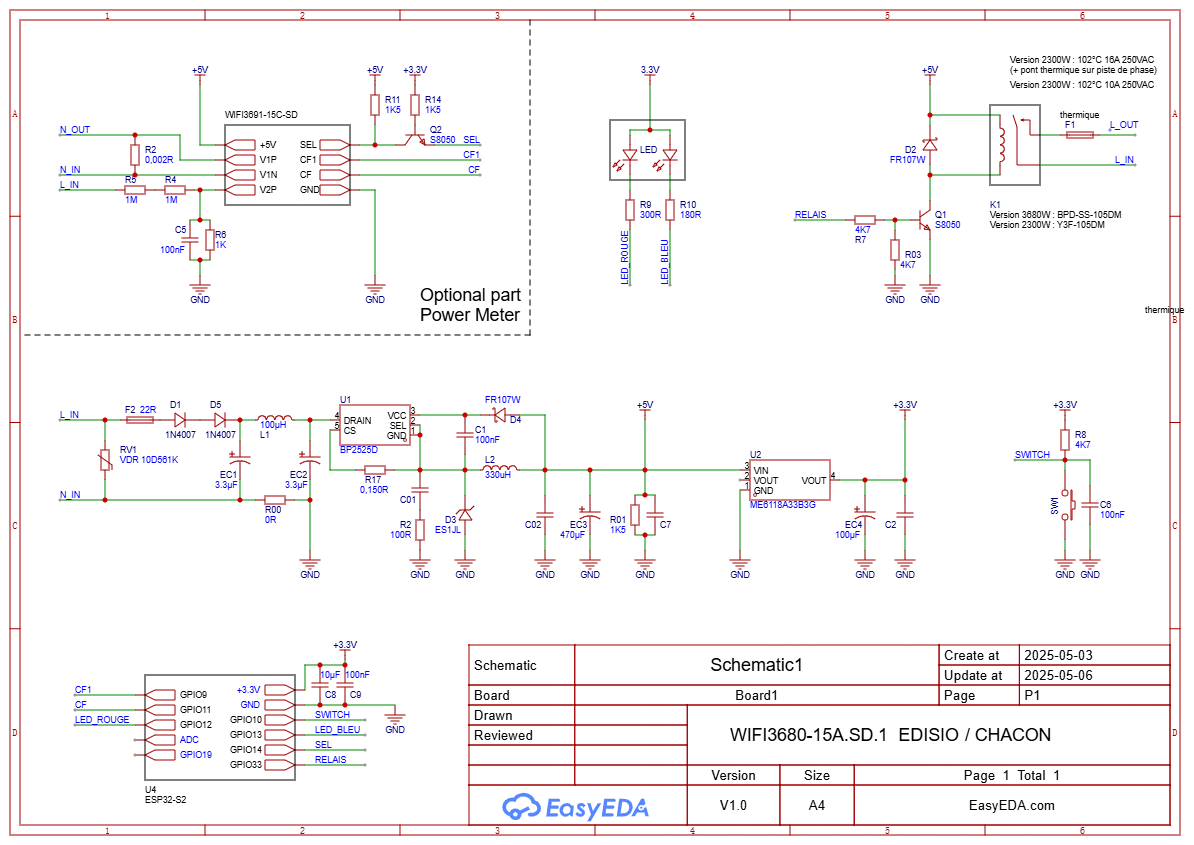Select the R2 0,002R shunt resistor
The height and width of the screenshot is (845, 1194).
pos(135,155)
